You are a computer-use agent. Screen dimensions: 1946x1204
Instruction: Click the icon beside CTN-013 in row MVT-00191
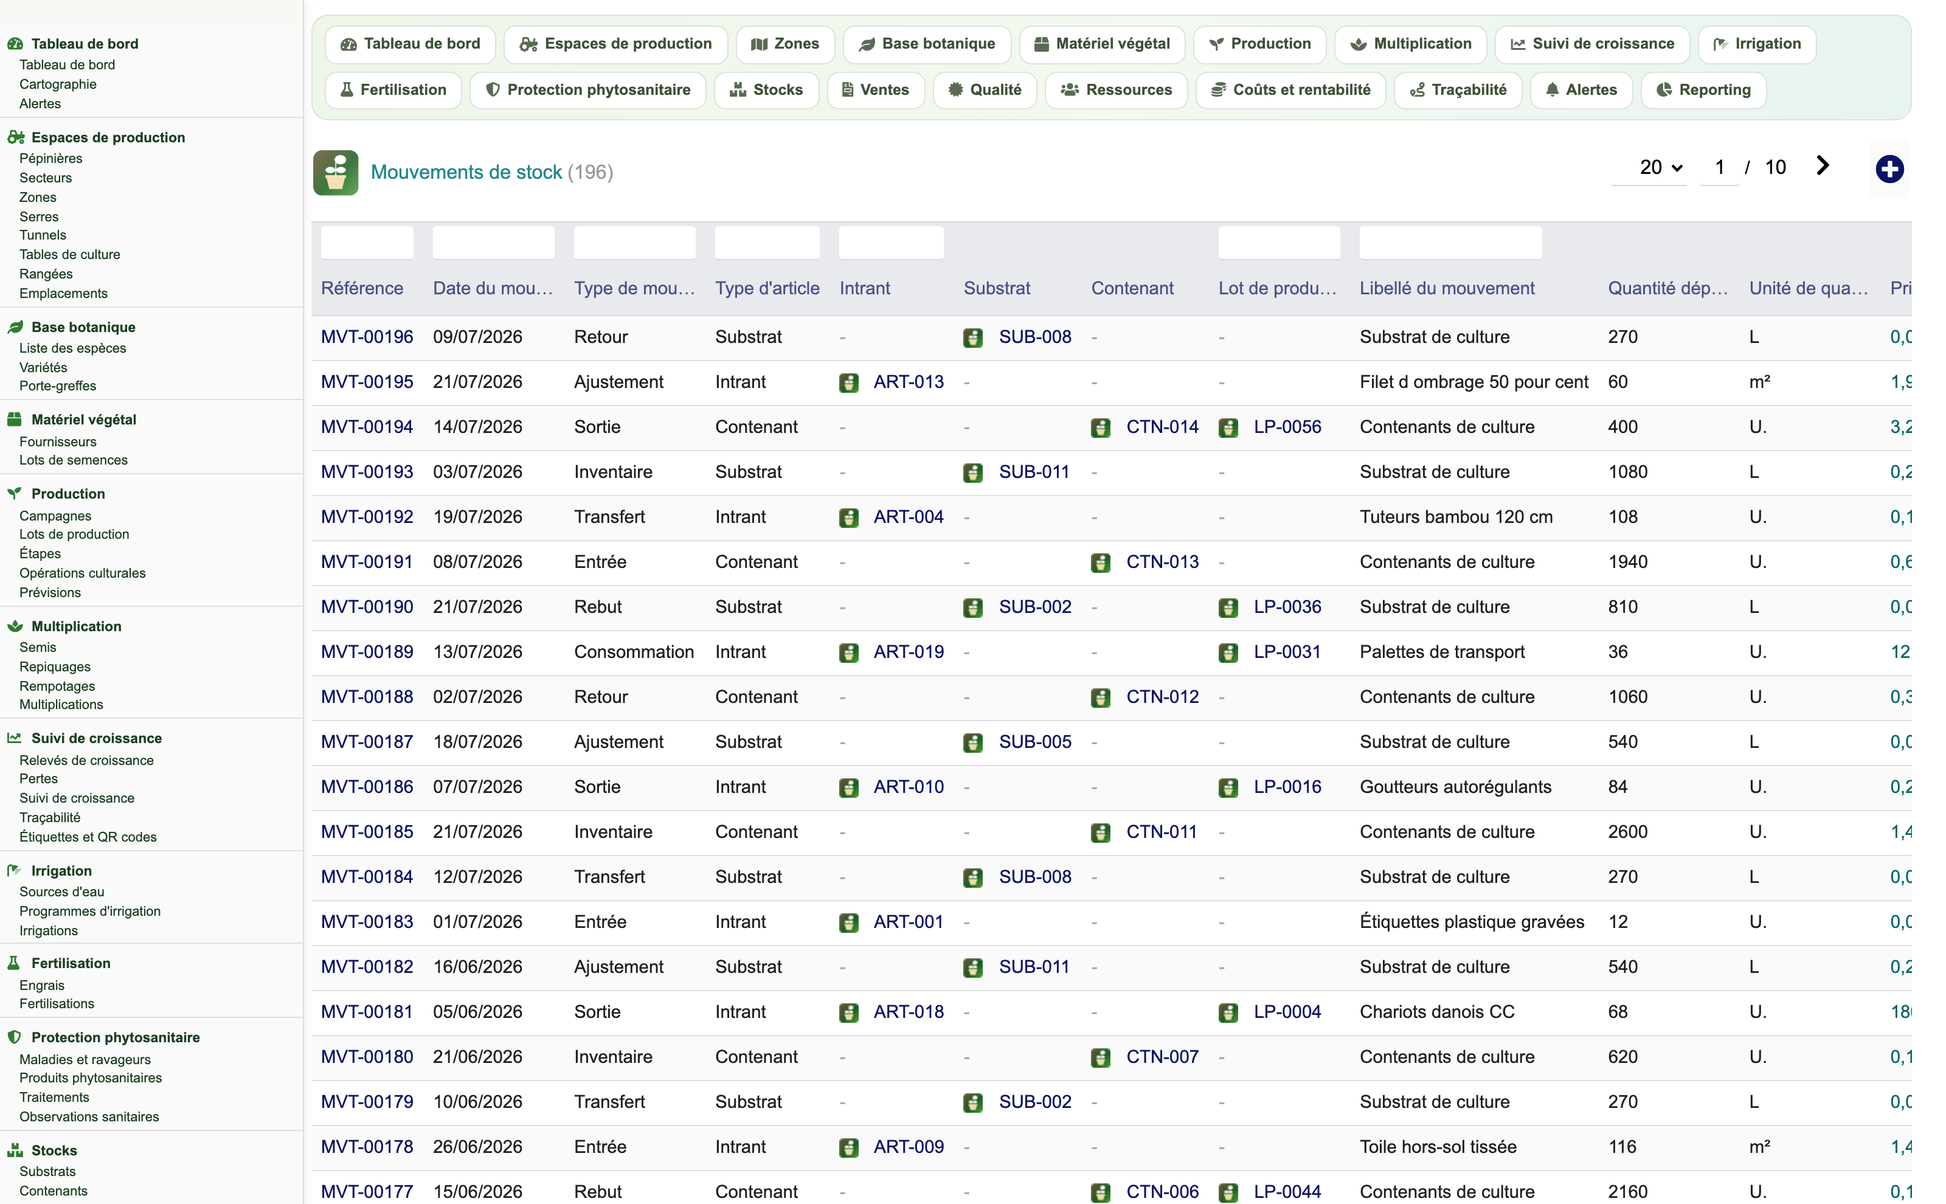click(1101, 563)
